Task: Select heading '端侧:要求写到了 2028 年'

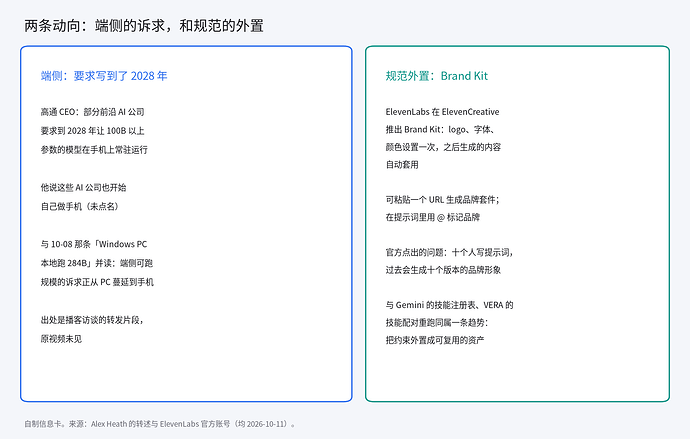Action: [x=104, y=76]
